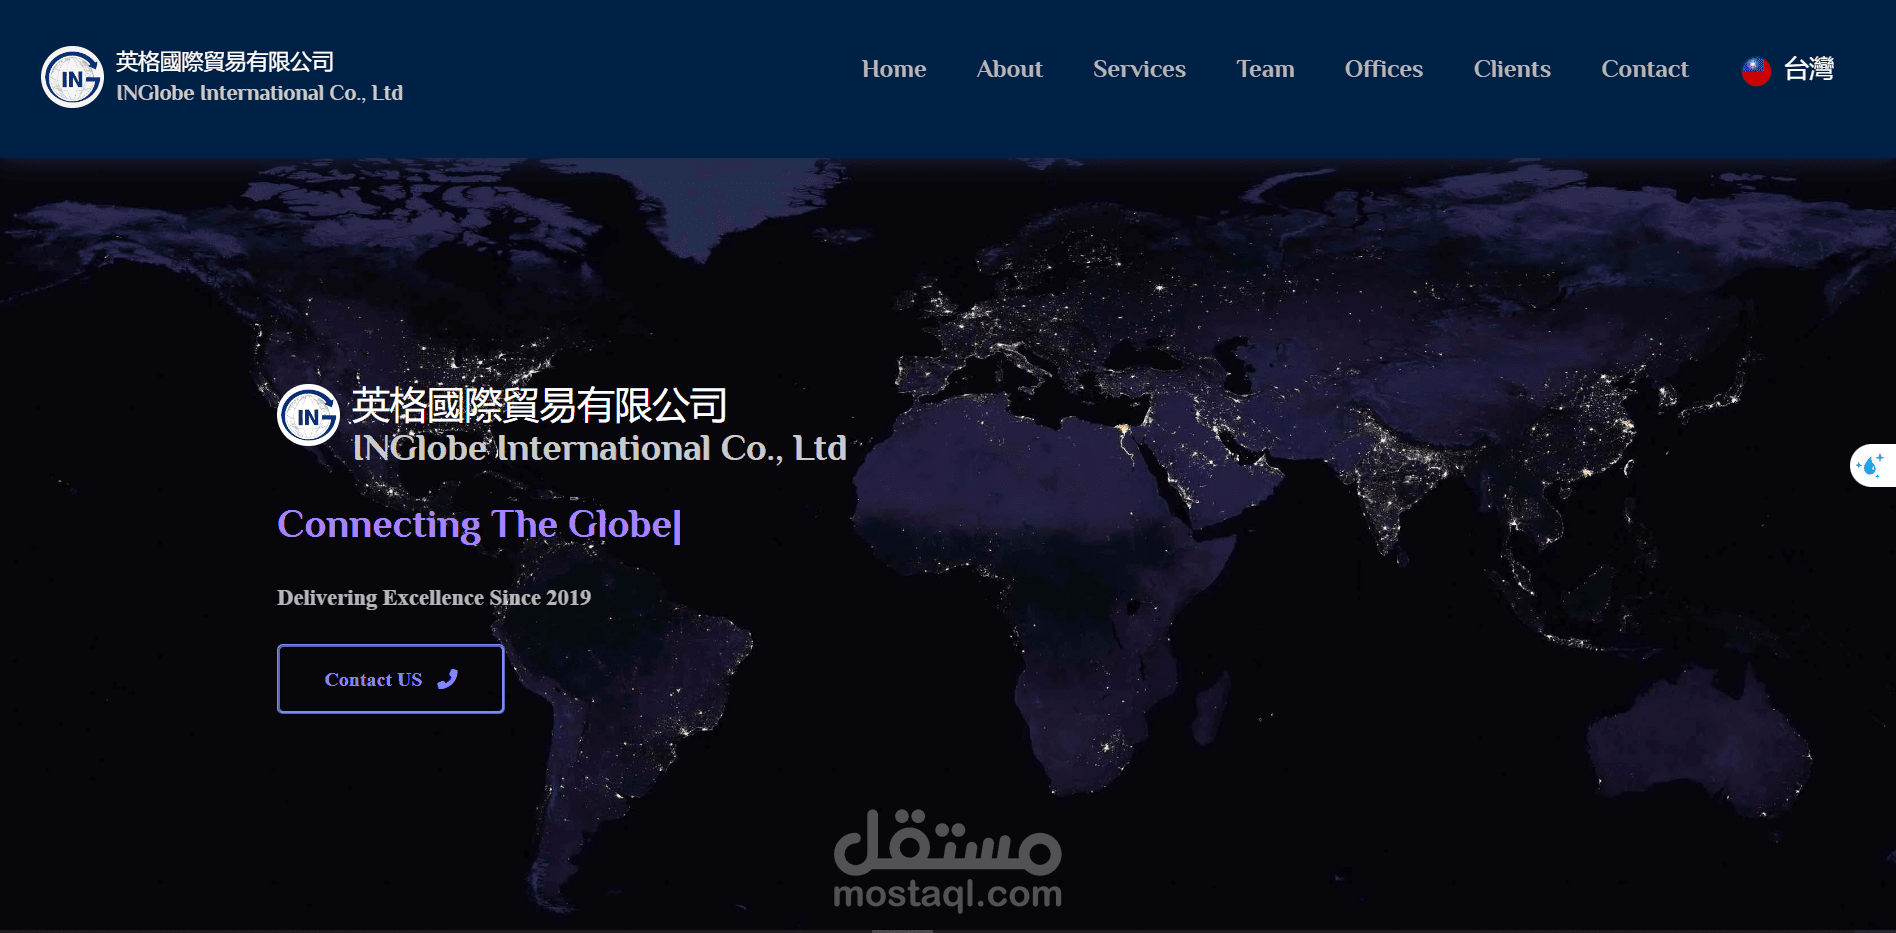Image resolution: width=1896 pixels, height=933 pixels.
Task: Click the 英格國際貿易有限公司 hero heading
Action: 538,406
